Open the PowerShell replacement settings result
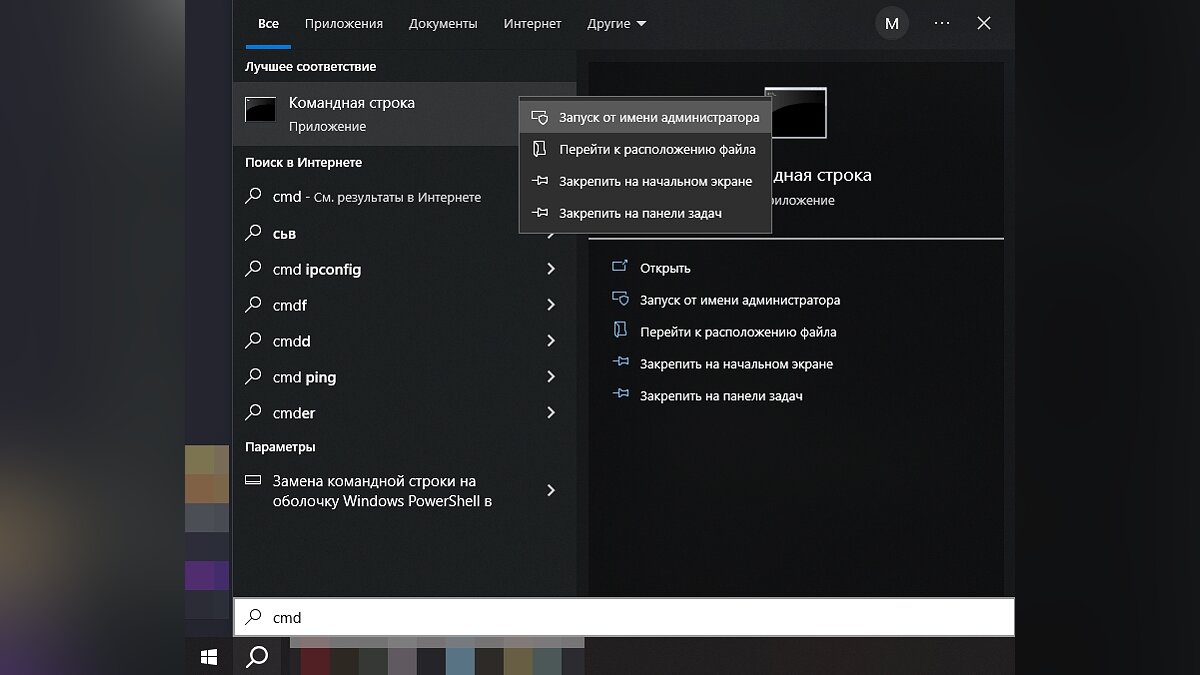 381,491
